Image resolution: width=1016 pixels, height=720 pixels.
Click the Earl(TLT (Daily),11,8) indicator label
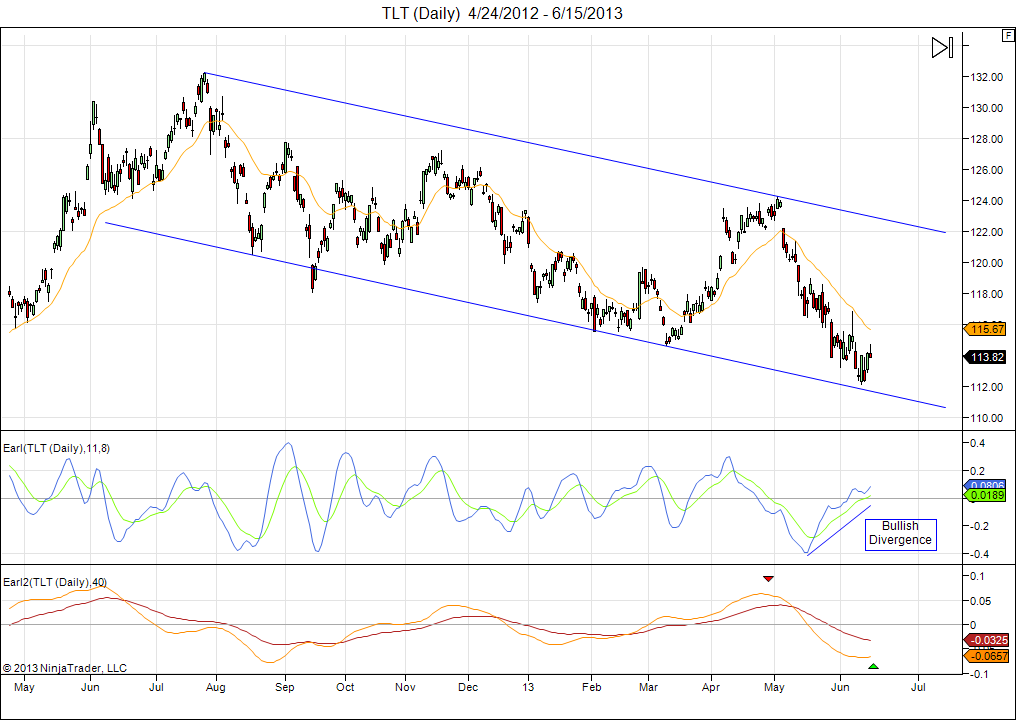pyautogui.click(x=57, y=448)
